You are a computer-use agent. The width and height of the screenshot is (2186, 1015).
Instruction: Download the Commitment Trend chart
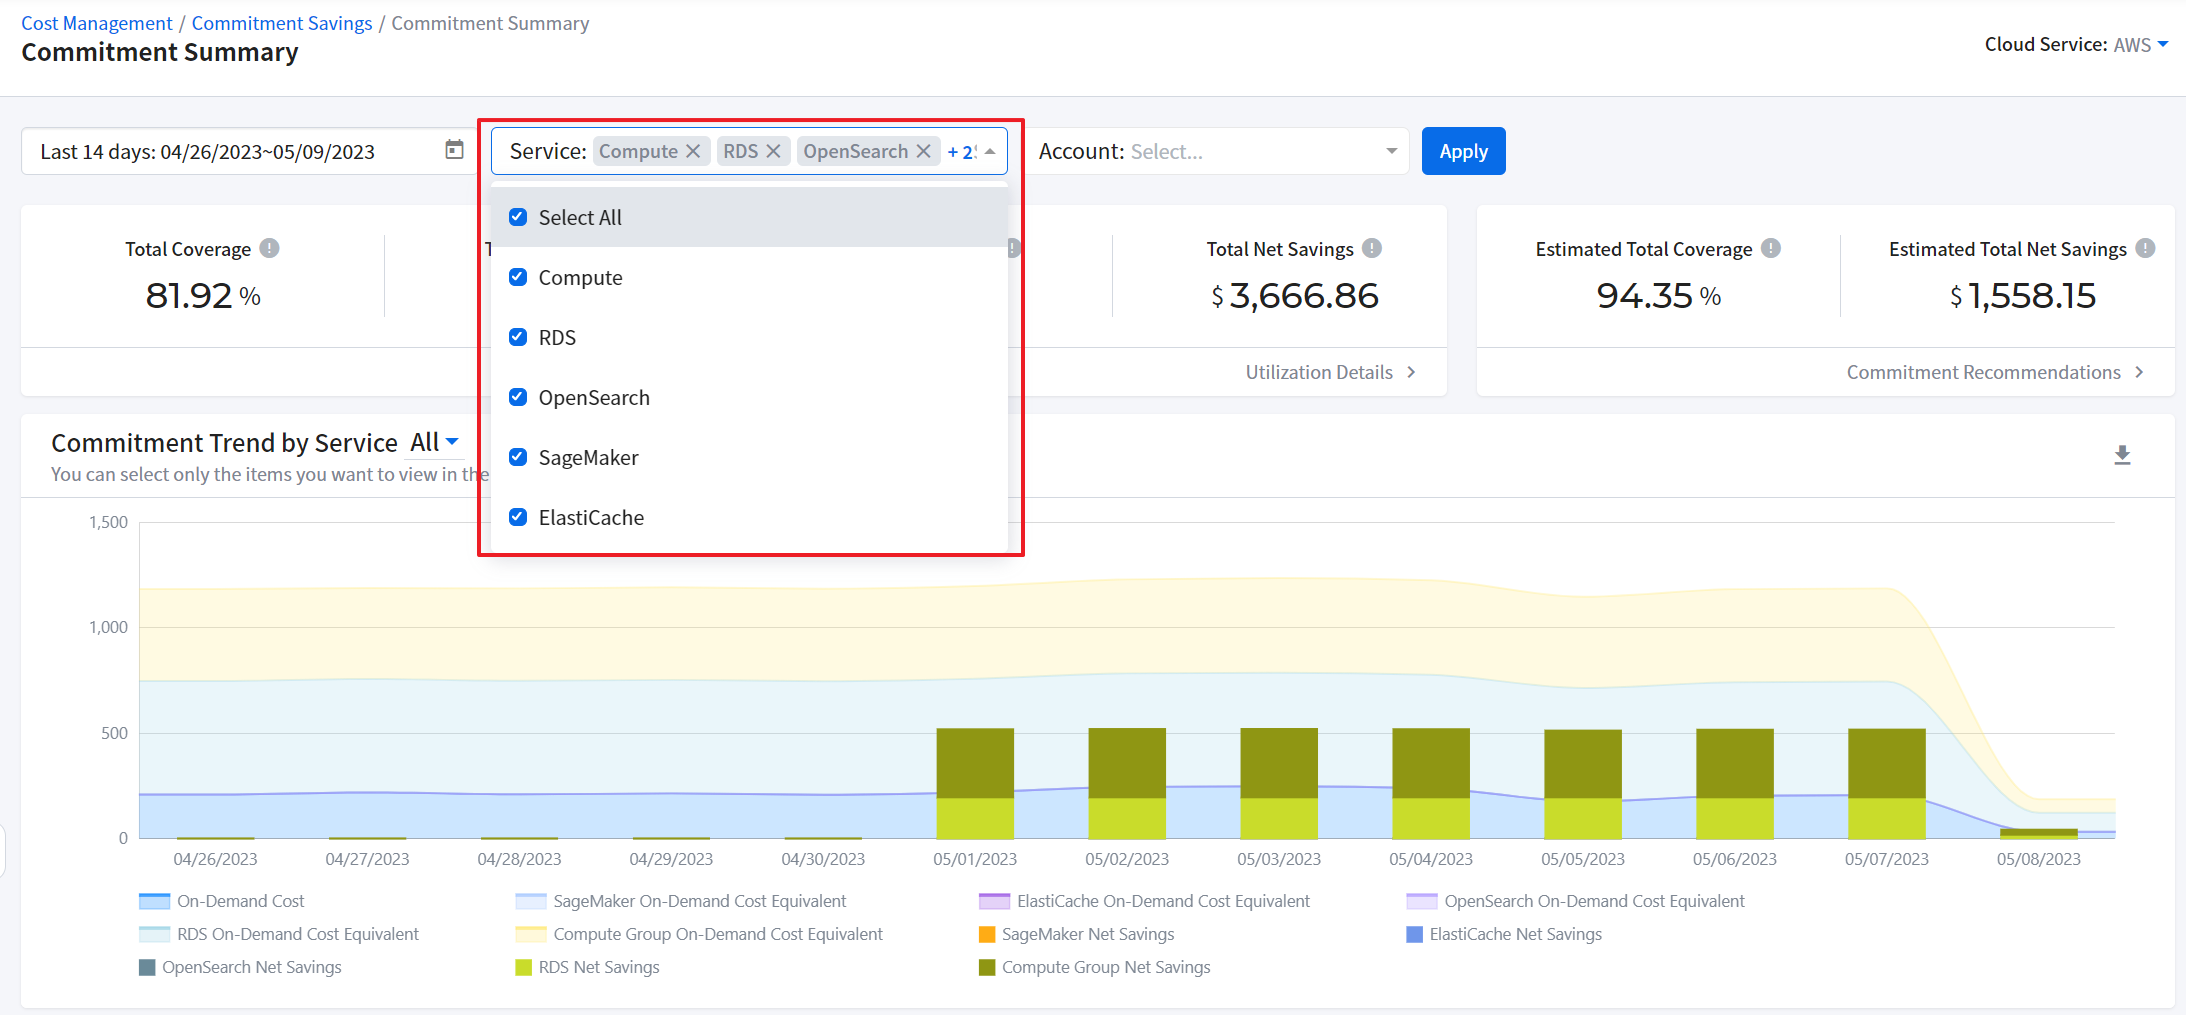coord(2122,456)
